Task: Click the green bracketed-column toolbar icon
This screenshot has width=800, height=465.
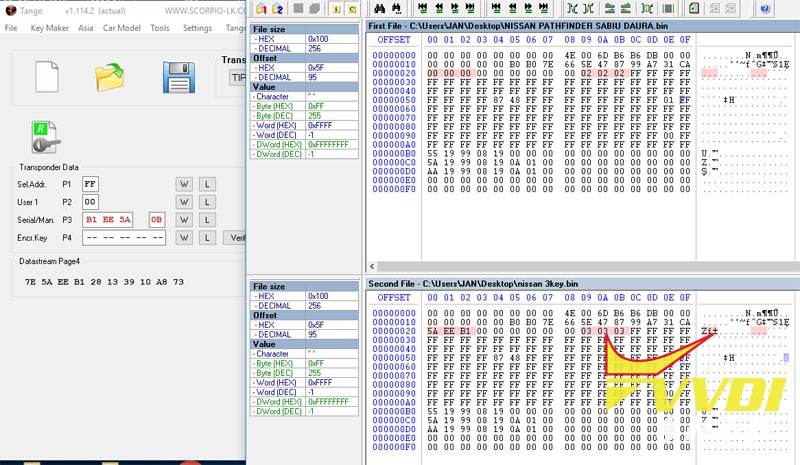Action: tap(647, 8)
